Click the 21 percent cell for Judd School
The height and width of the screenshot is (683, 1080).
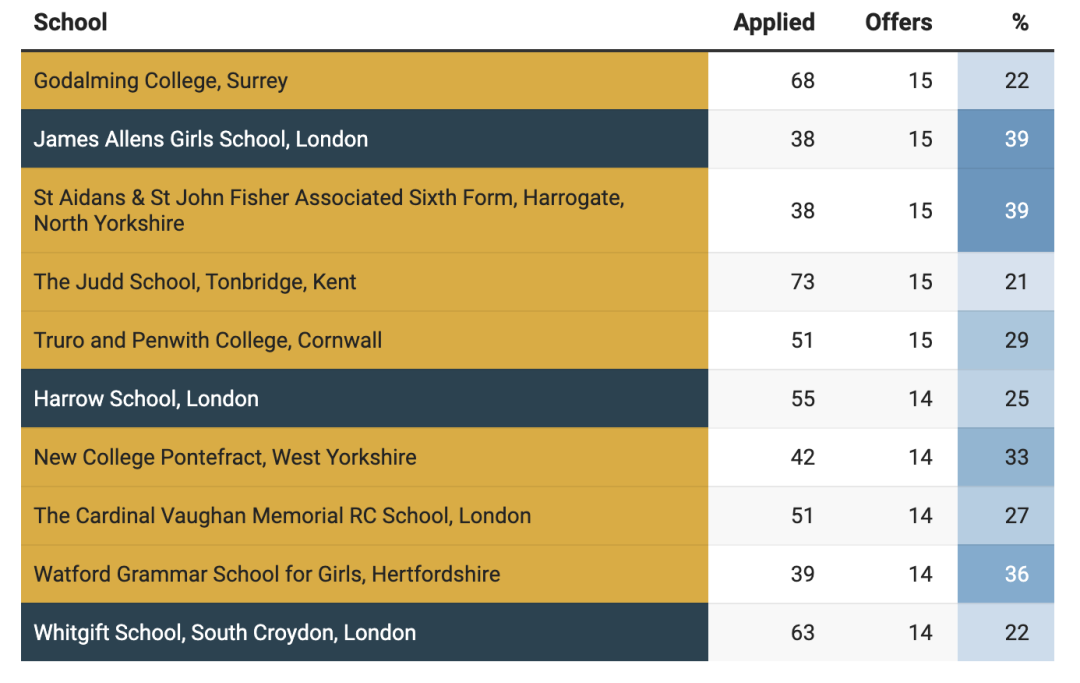click(1006, 282)
